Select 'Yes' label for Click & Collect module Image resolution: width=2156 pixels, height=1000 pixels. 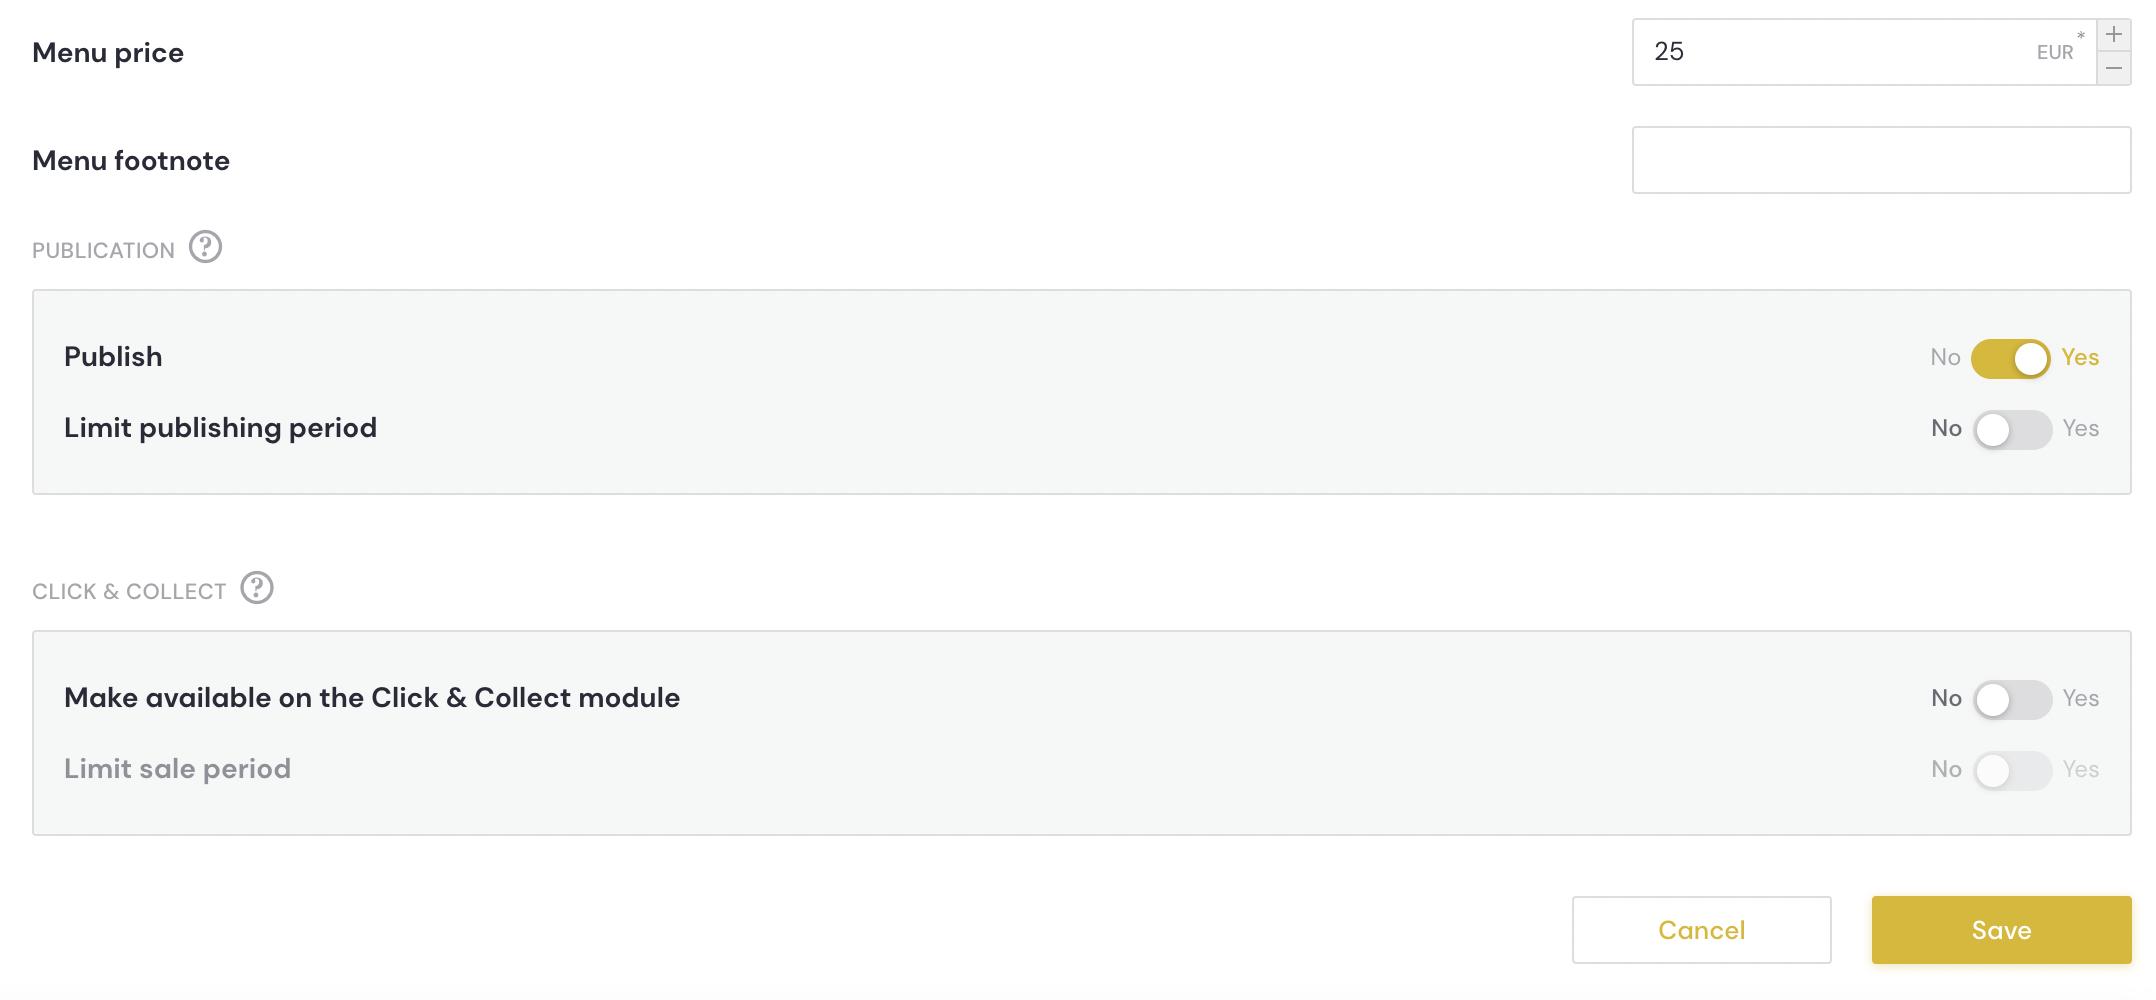point(2080,699)
